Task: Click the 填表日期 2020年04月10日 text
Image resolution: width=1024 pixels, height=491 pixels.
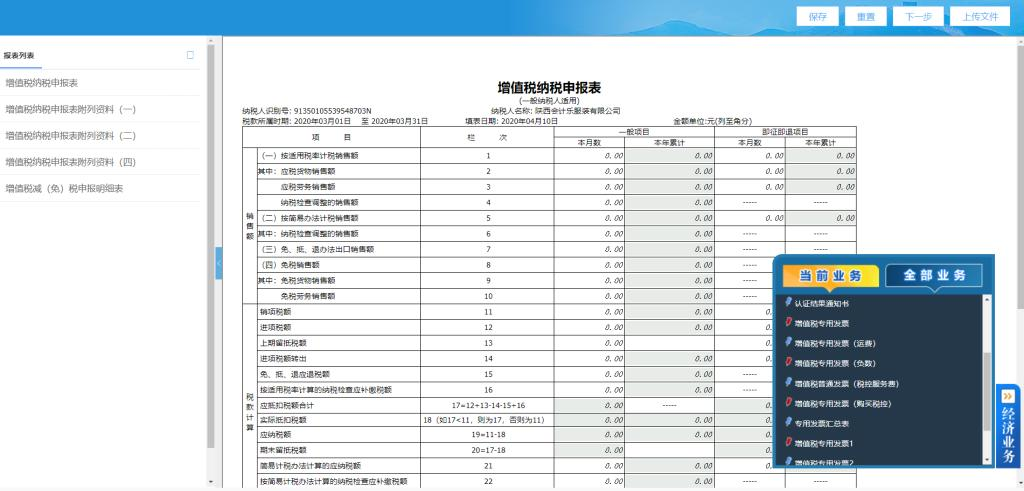Action: (529, 121)
